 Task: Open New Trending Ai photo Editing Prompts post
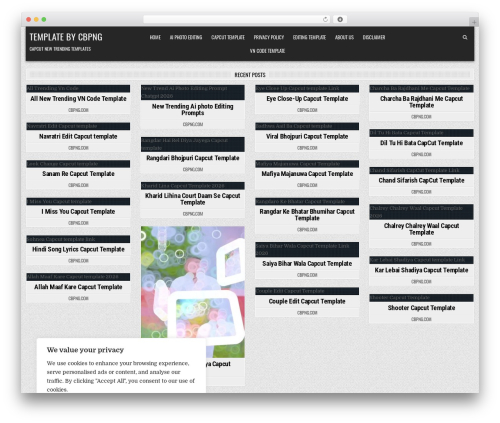[193, 109]
